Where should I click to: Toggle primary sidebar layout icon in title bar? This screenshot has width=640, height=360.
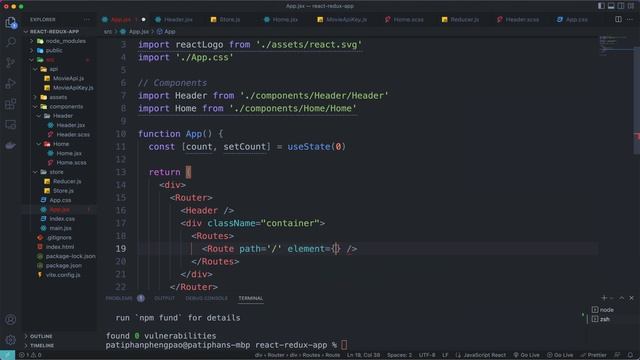[x=601, y=6]
